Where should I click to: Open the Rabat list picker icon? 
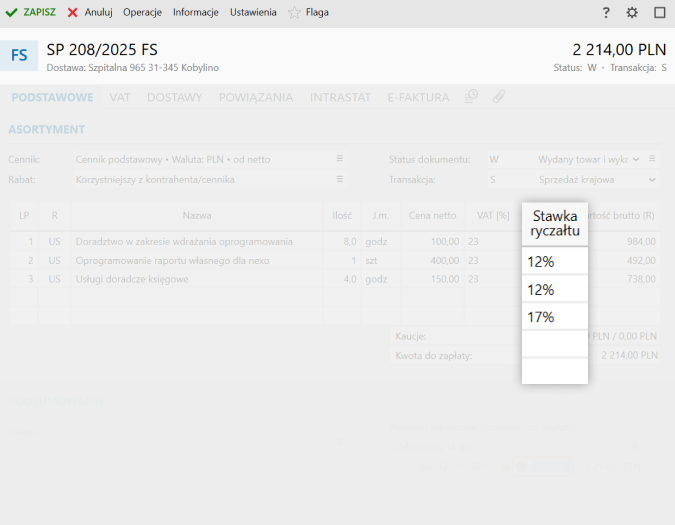[x=339, y=180]
